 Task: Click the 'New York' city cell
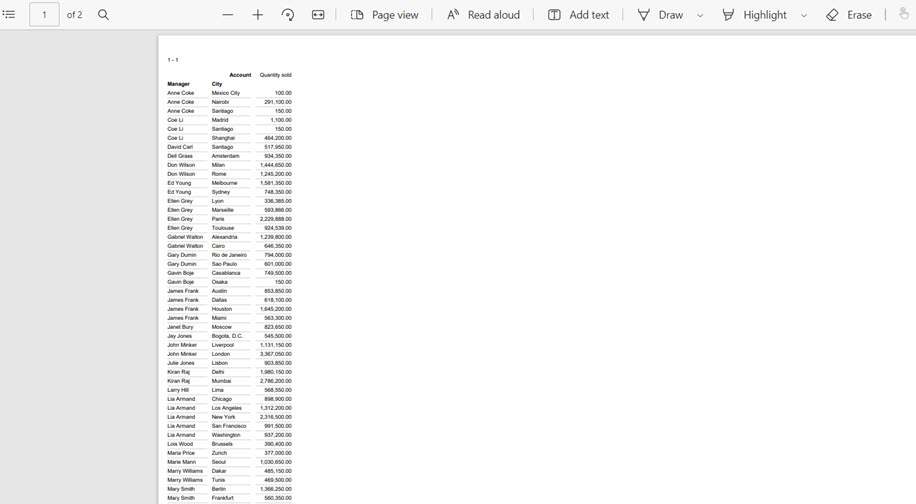223,417
